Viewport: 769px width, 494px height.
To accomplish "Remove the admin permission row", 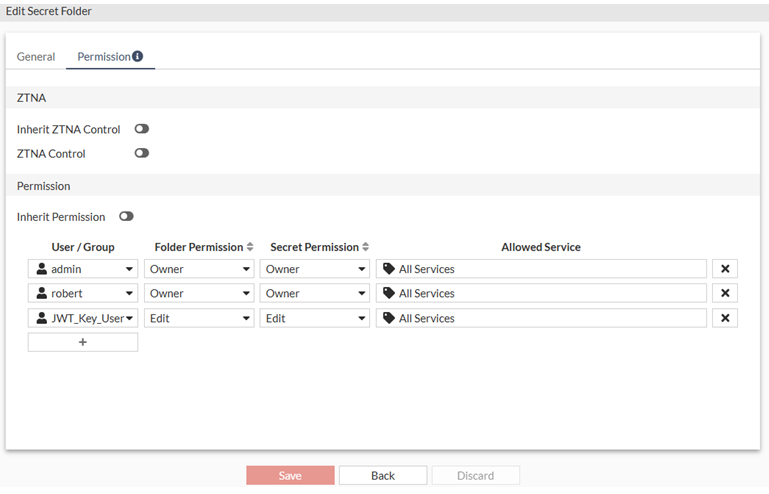I will pyautogui.click(x=725, y=269).
